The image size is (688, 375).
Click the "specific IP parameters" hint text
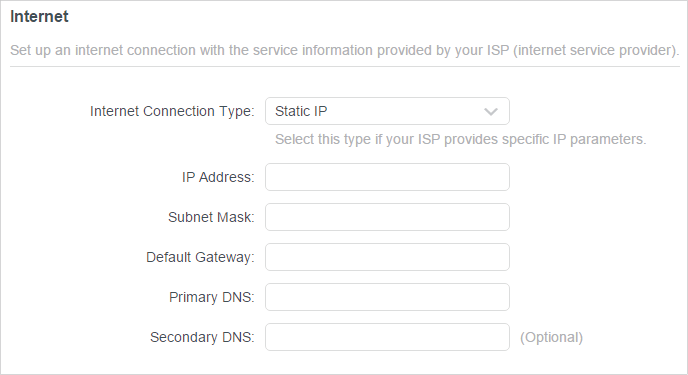[574, 139]
